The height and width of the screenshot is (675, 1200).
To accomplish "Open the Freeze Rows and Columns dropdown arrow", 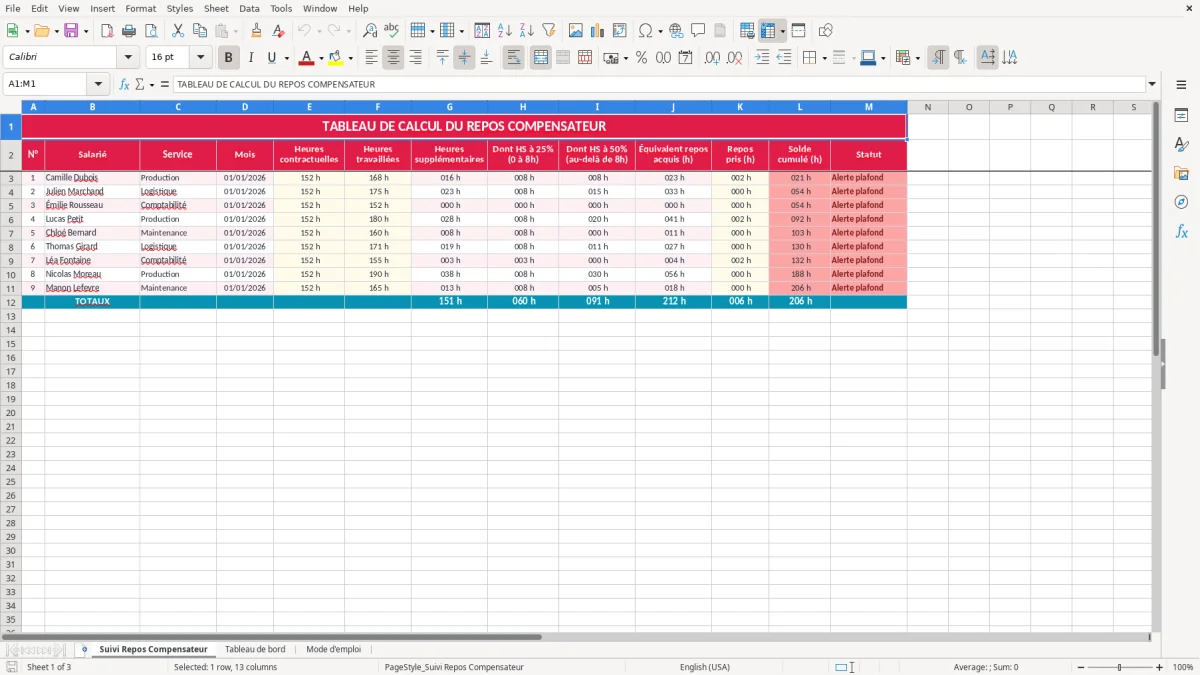I will 782,31.
